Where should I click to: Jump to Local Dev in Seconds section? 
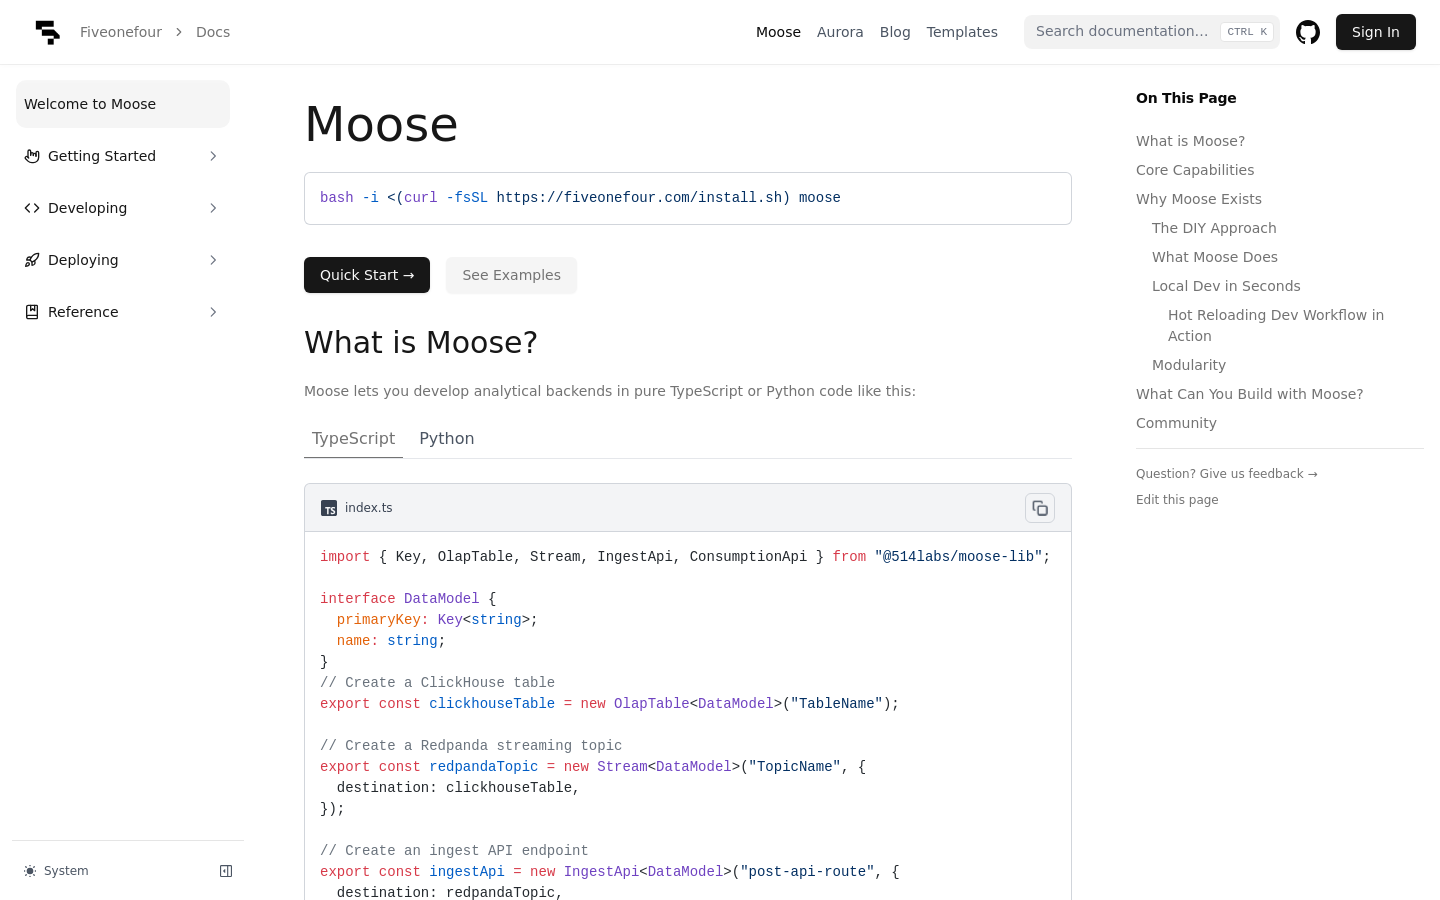pyautogui.click(x=1226, y=286)
